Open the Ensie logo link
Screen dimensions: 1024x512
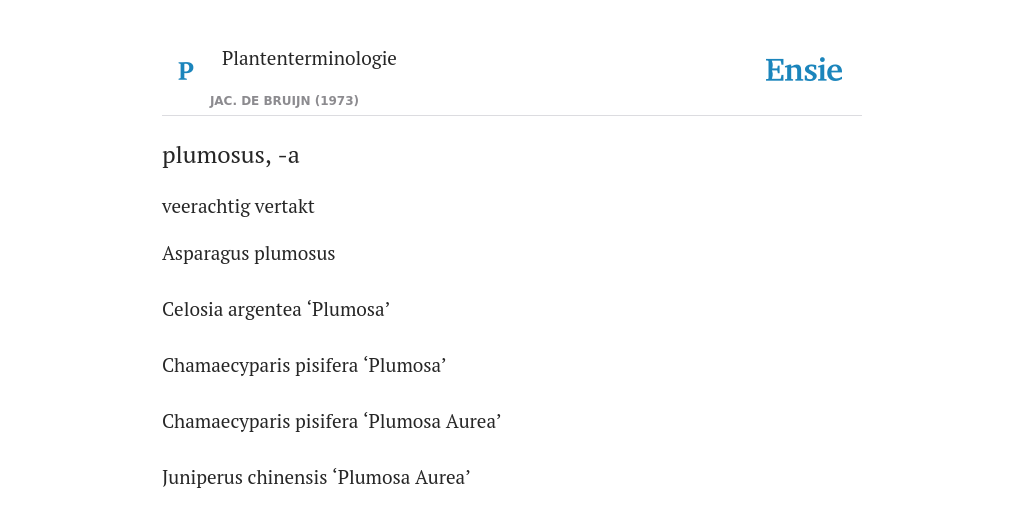pos(803,71)
